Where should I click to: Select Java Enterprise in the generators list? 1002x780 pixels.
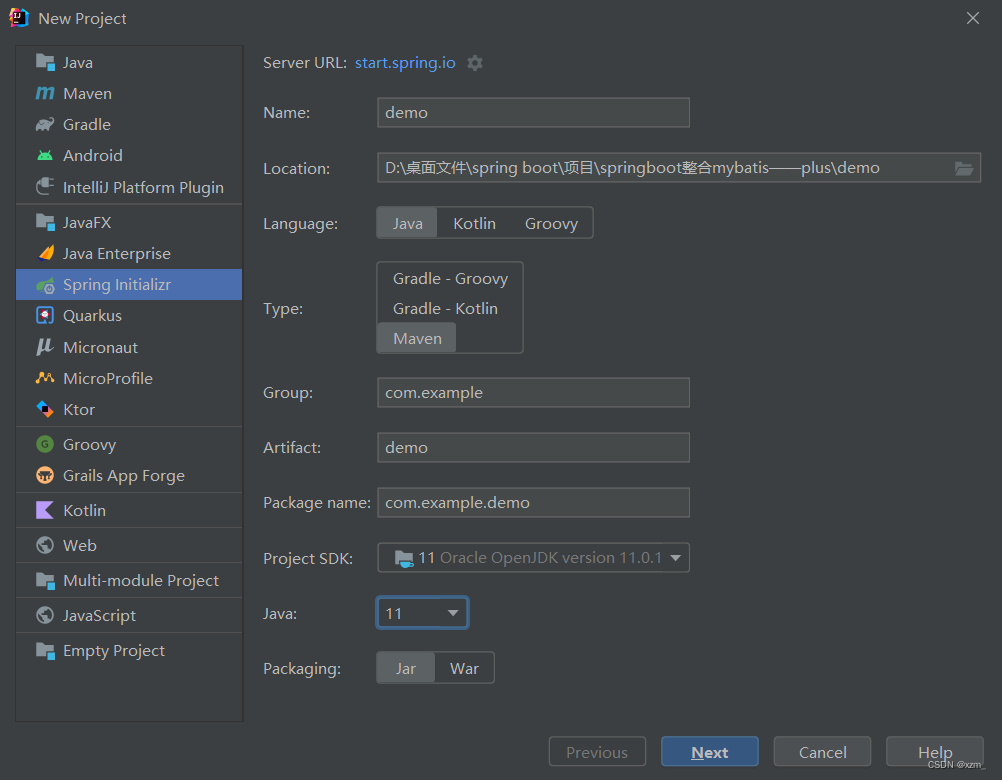pyautogui.click(x=116, y=254)
